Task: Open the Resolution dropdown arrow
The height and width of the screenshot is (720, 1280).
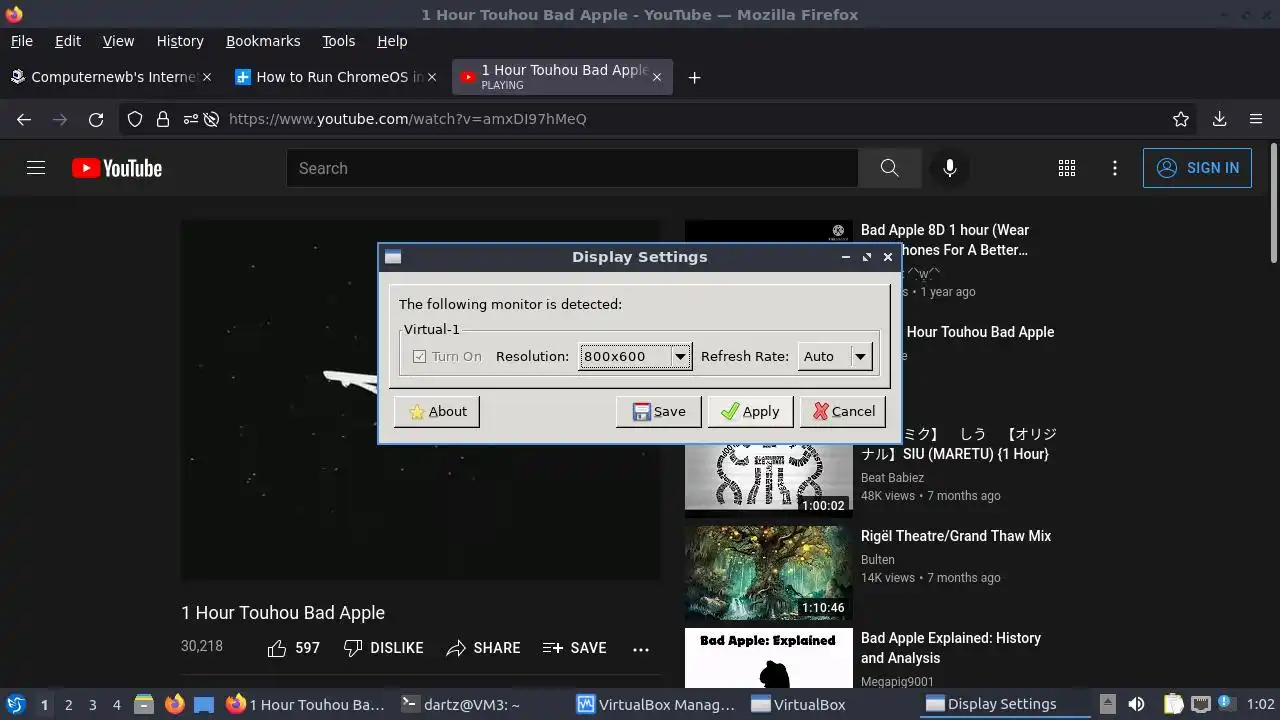Action: tap(680, 356)
